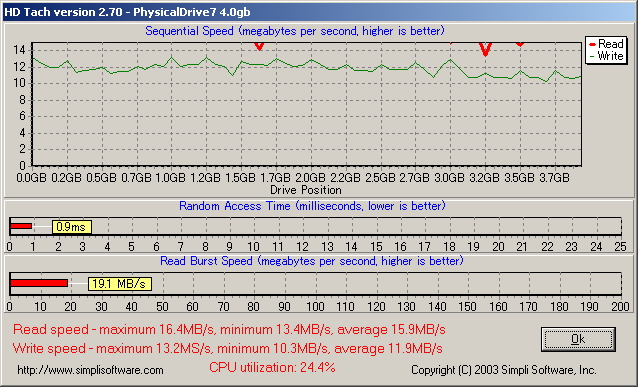The height and width of the screenshot is (387, 638).
Task: Click the red random access time bar
Action: click(x=21, y=226)
